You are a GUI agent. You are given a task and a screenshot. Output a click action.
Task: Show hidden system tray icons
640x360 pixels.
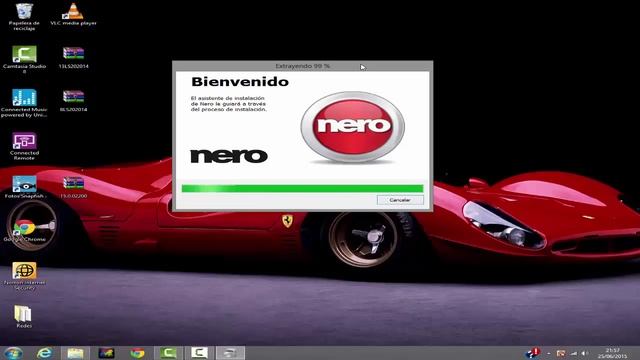pos(549,353)
